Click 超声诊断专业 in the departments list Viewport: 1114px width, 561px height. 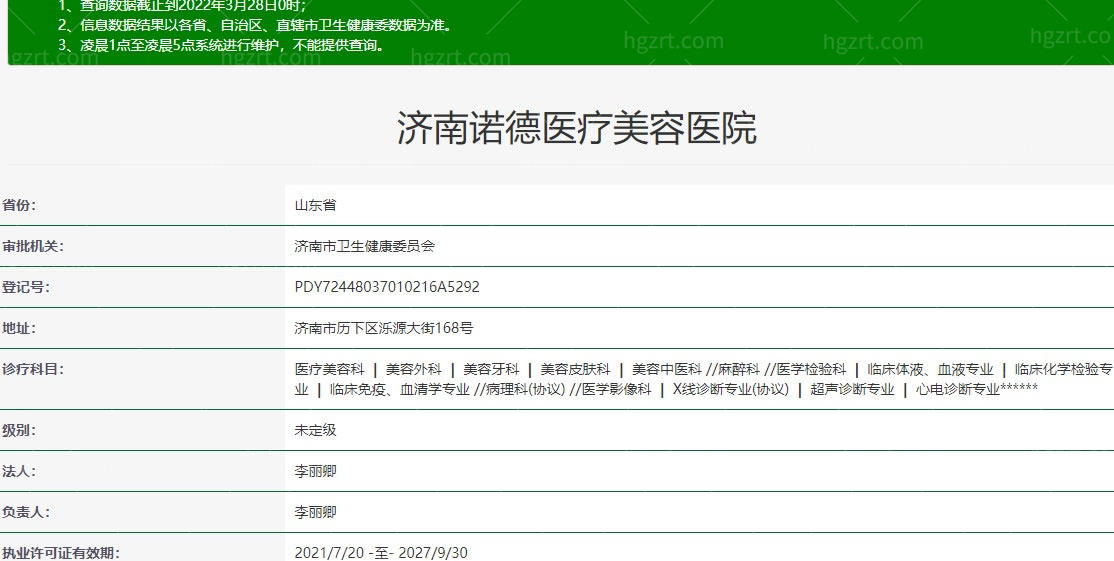pyautogui.click(x=852, y=390)
